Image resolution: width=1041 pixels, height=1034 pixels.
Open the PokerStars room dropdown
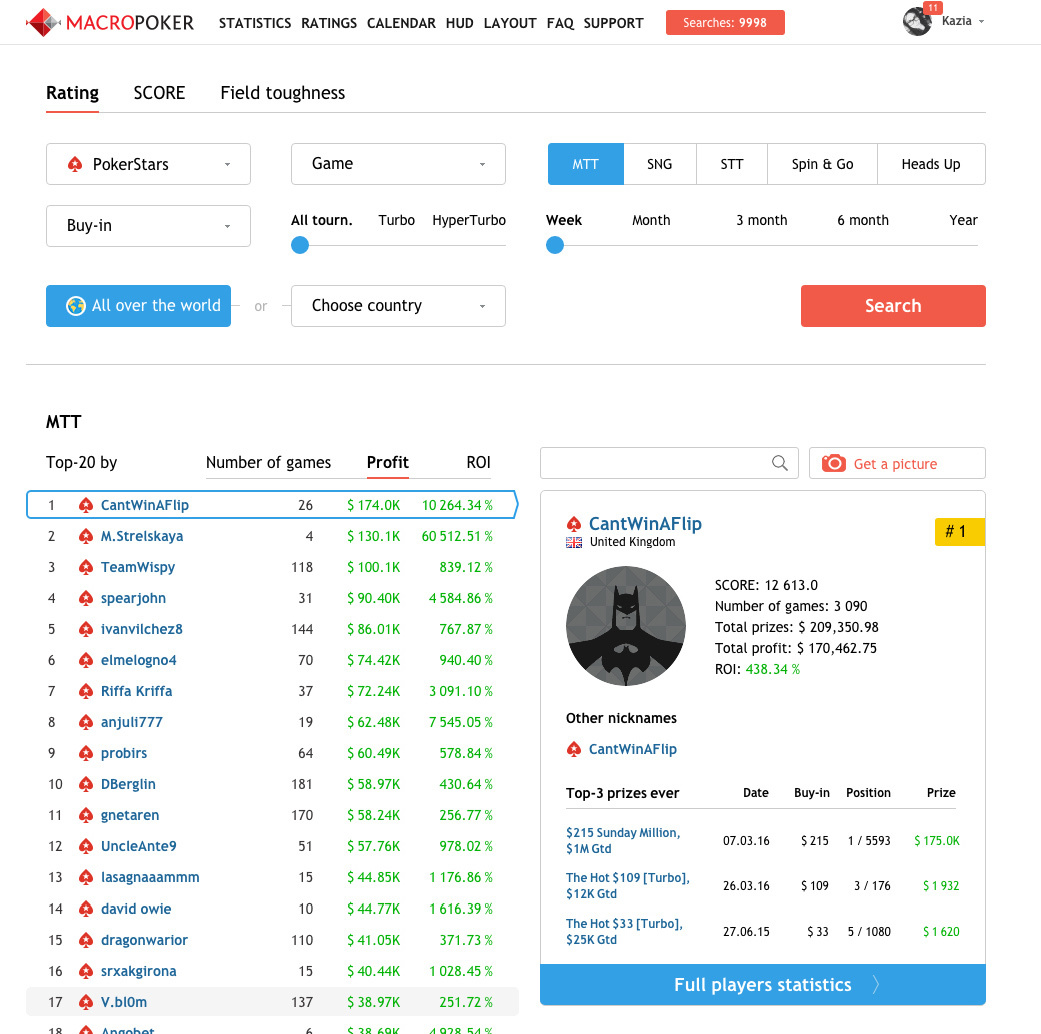pos(148,164)
